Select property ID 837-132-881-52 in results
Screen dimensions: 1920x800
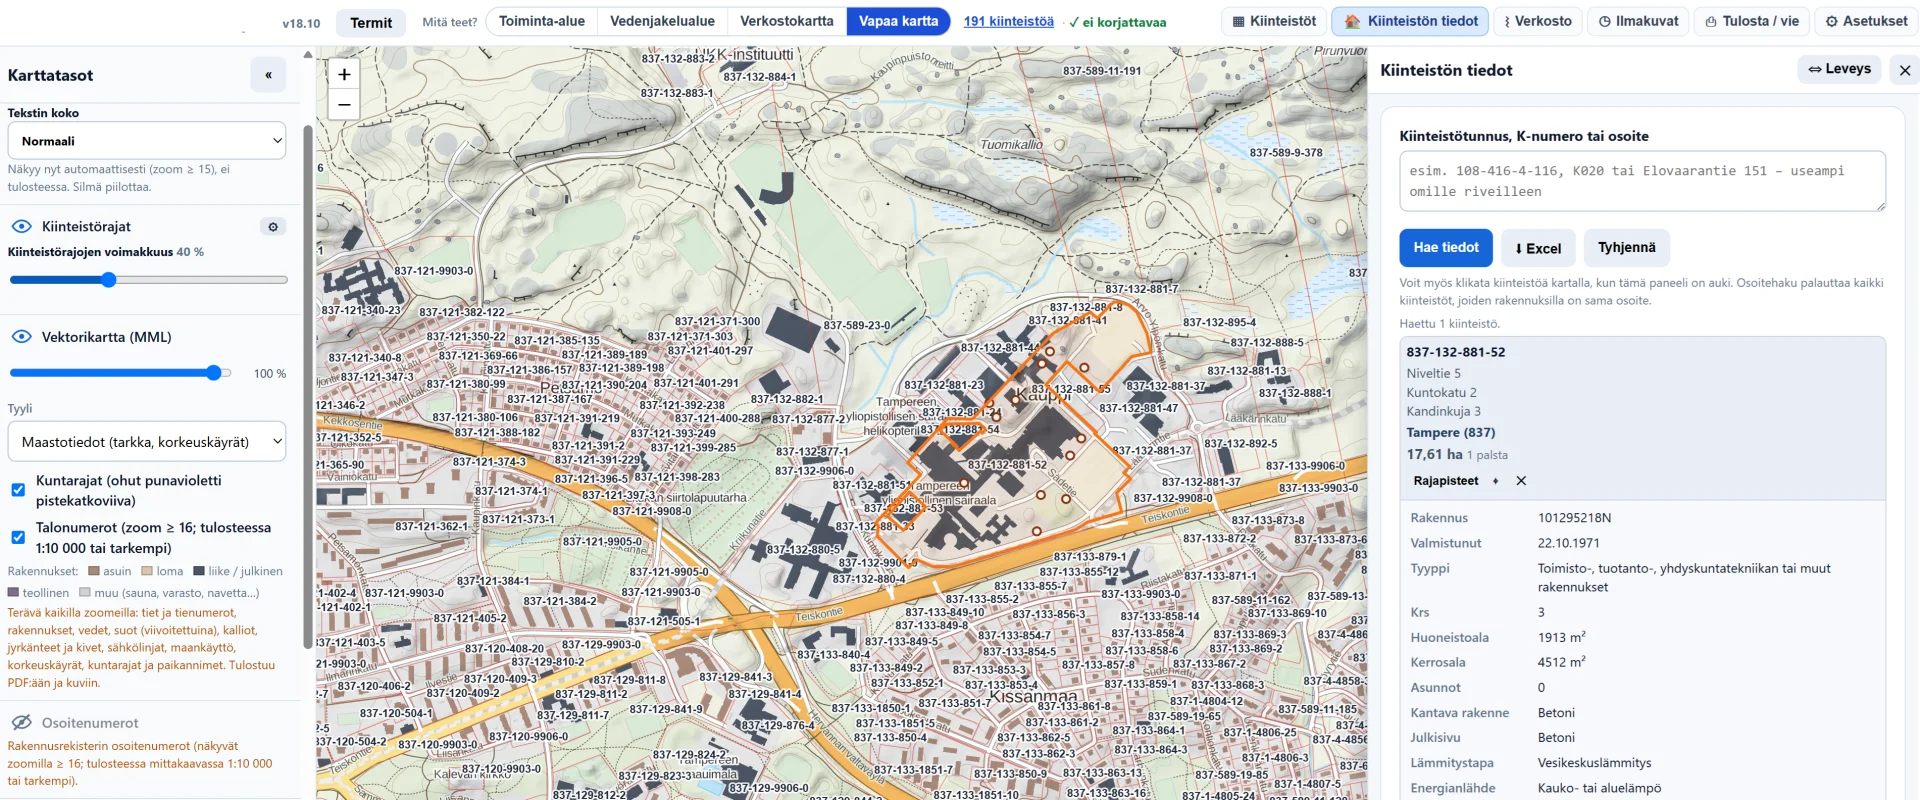1455,352
